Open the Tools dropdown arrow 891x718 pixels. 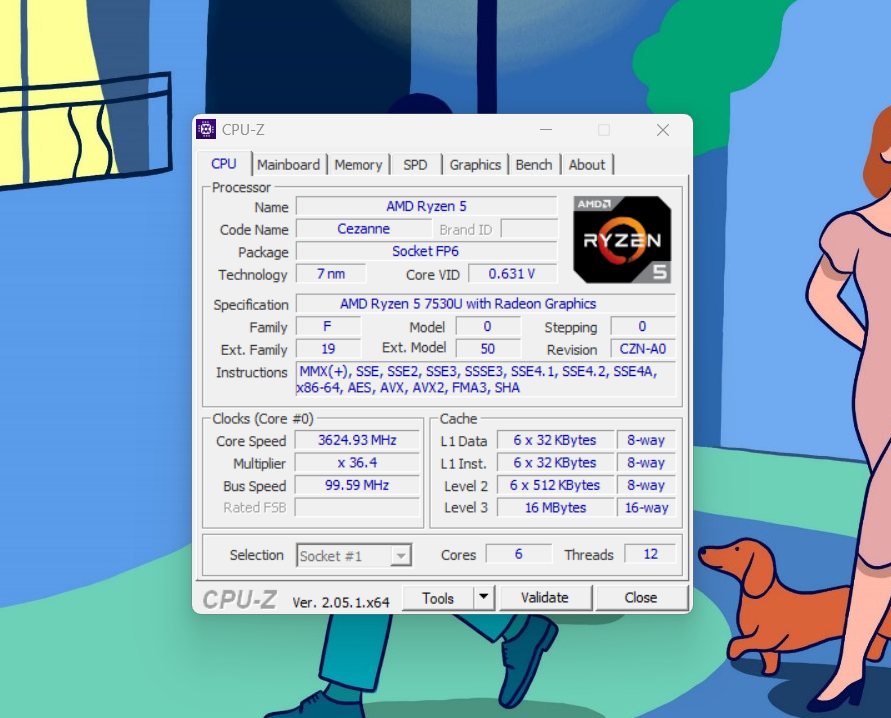pyautogui.click(x=484, y=598)
